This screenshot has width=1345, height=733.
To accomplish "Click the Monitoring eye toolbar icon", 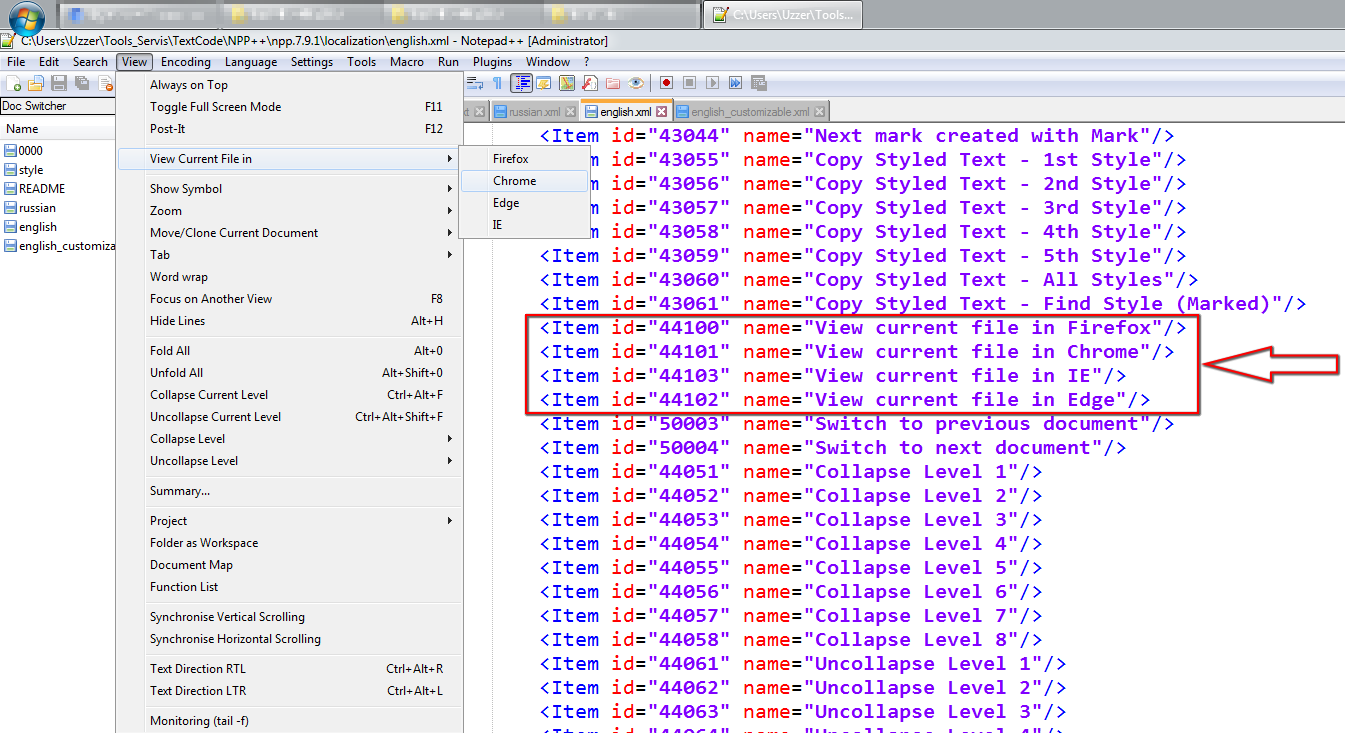I will pyautogui.click(x=636, y=83).
